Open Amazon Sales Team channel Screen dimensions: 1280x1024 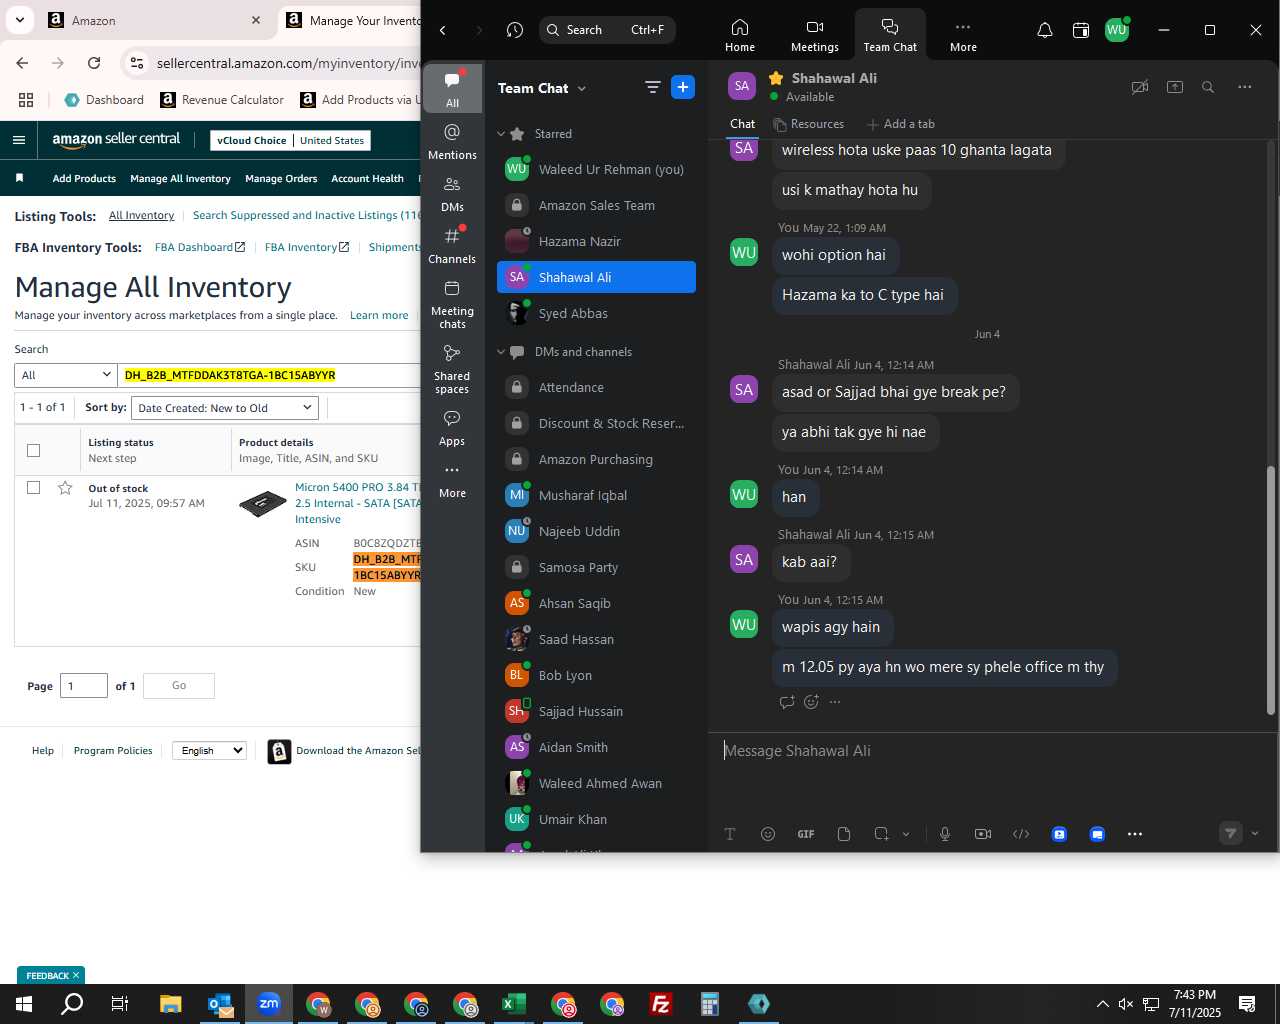[x=596, y=206]
